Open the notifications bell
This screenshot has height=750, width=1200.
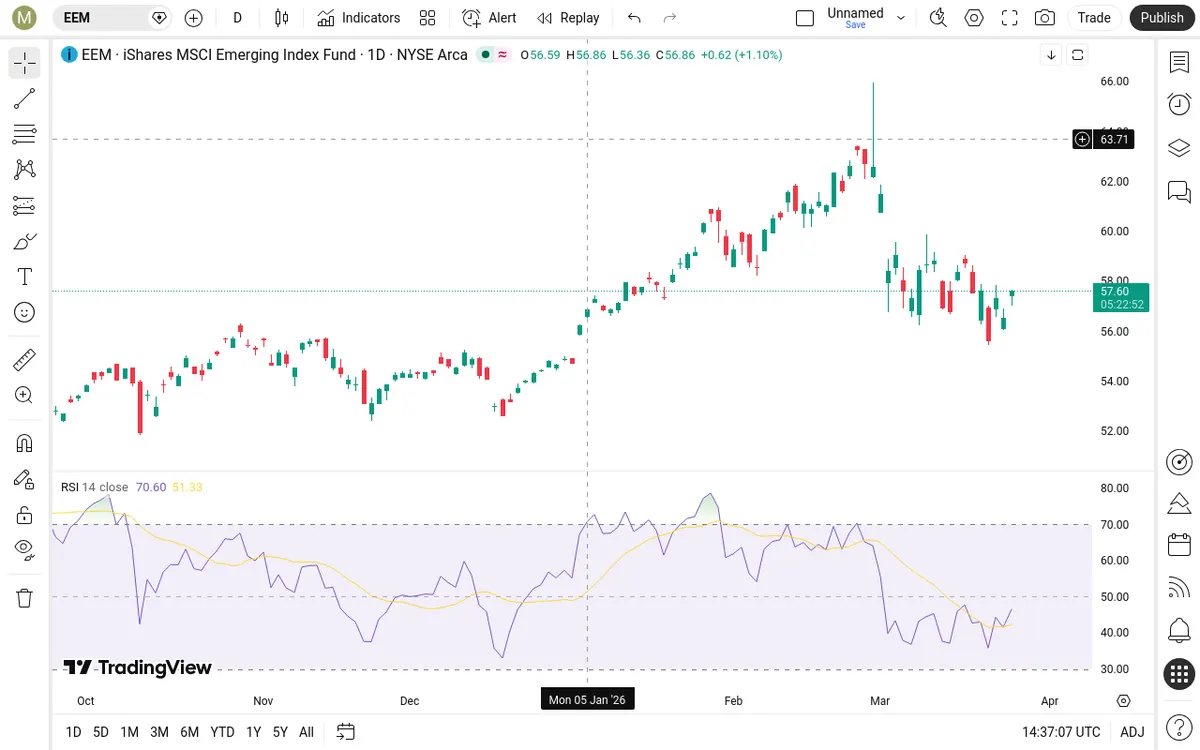coord(1179,631)
